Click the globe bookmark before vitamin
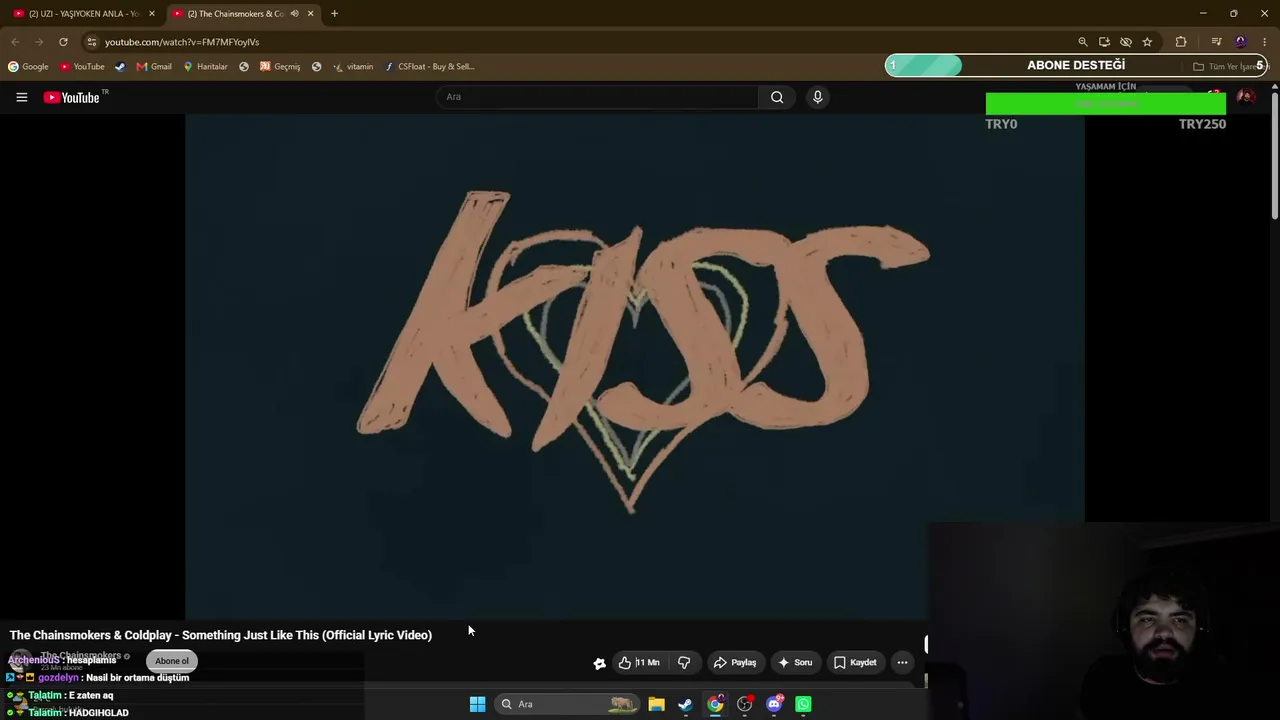Viewport: 1280px width, 720px height. coord(317,67)
